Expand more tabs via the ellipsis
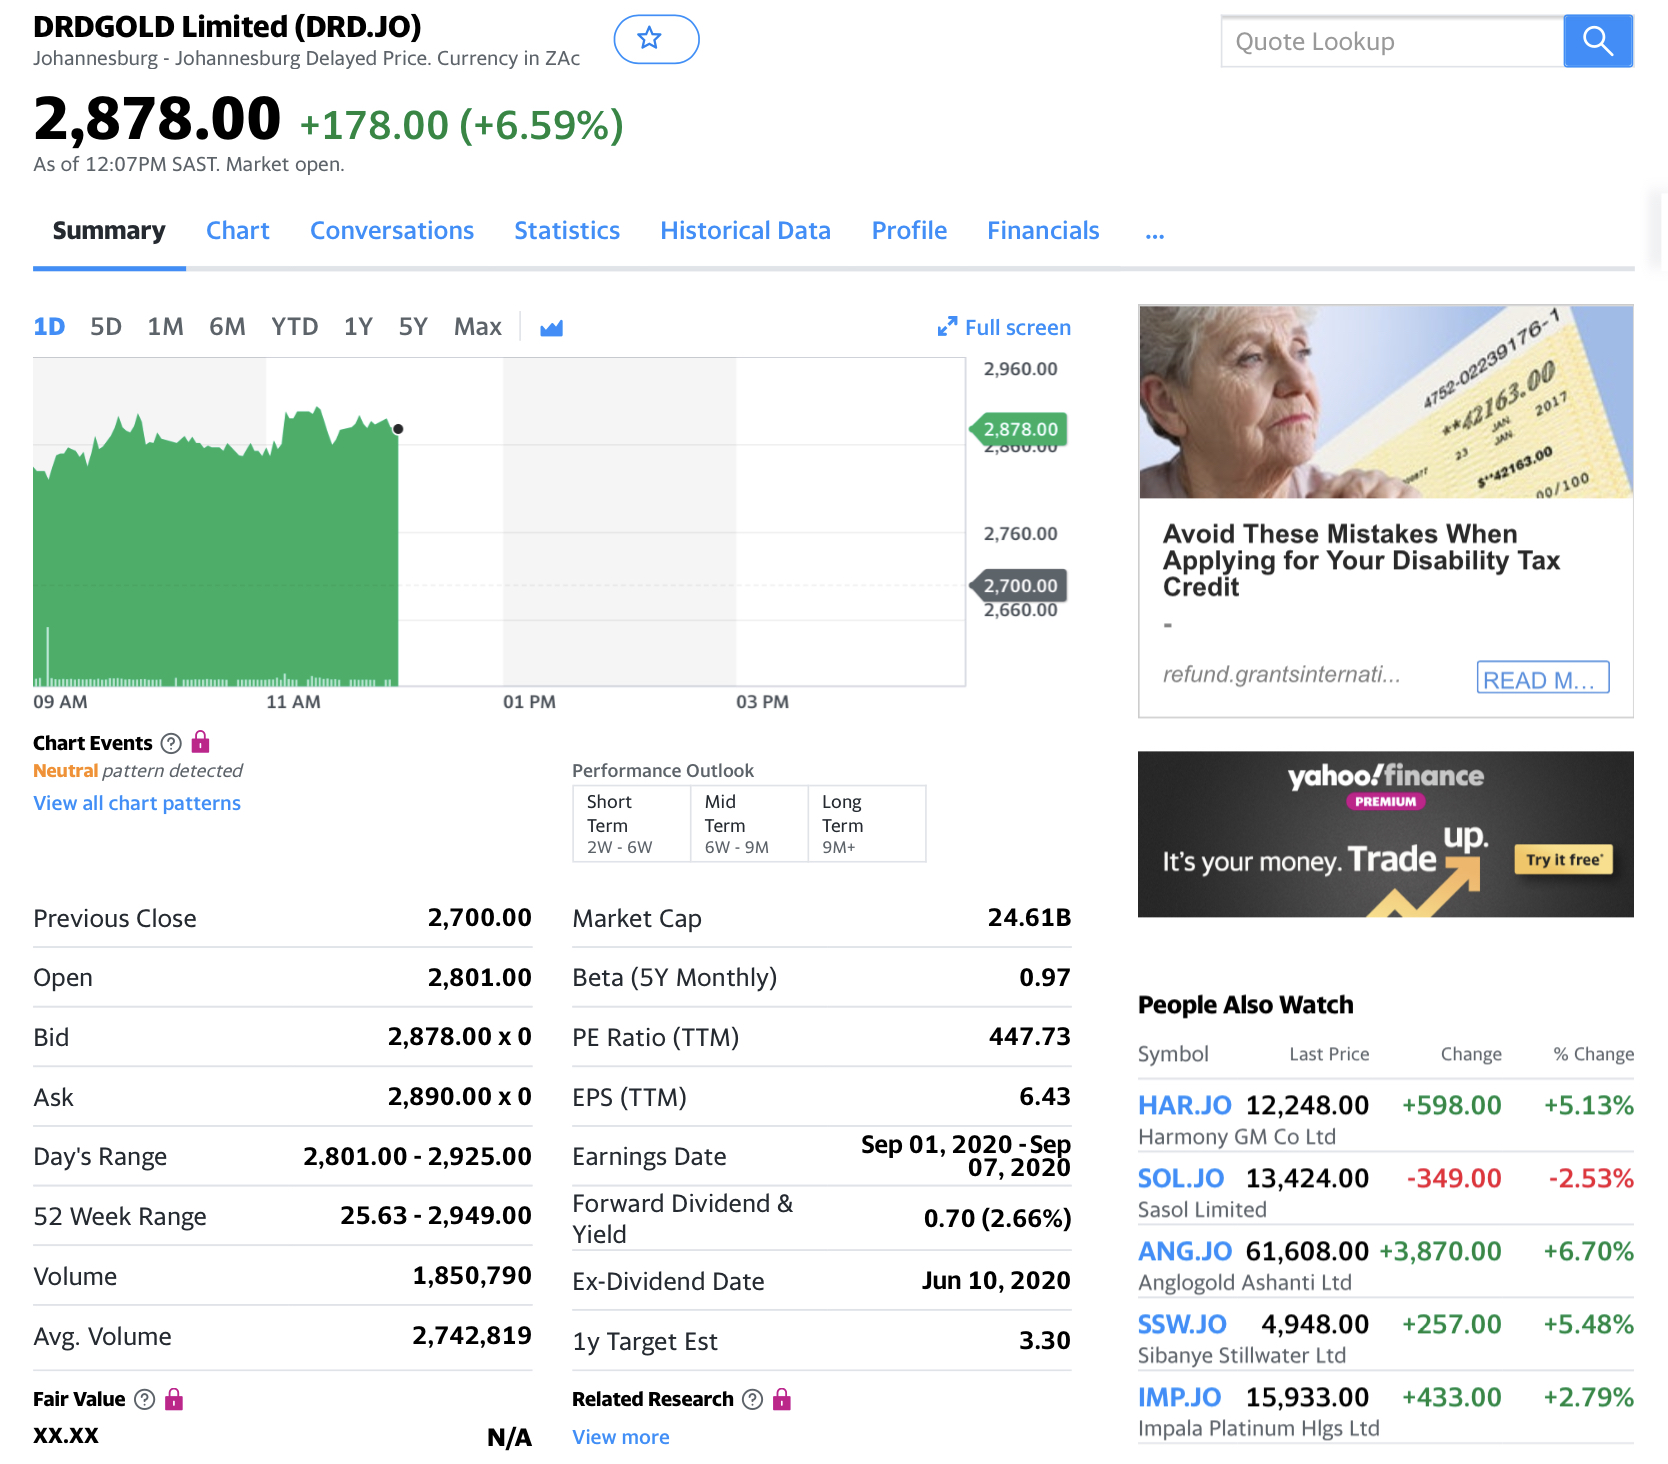This screenshot has height=1464, width=1668. click(1155, 234)
